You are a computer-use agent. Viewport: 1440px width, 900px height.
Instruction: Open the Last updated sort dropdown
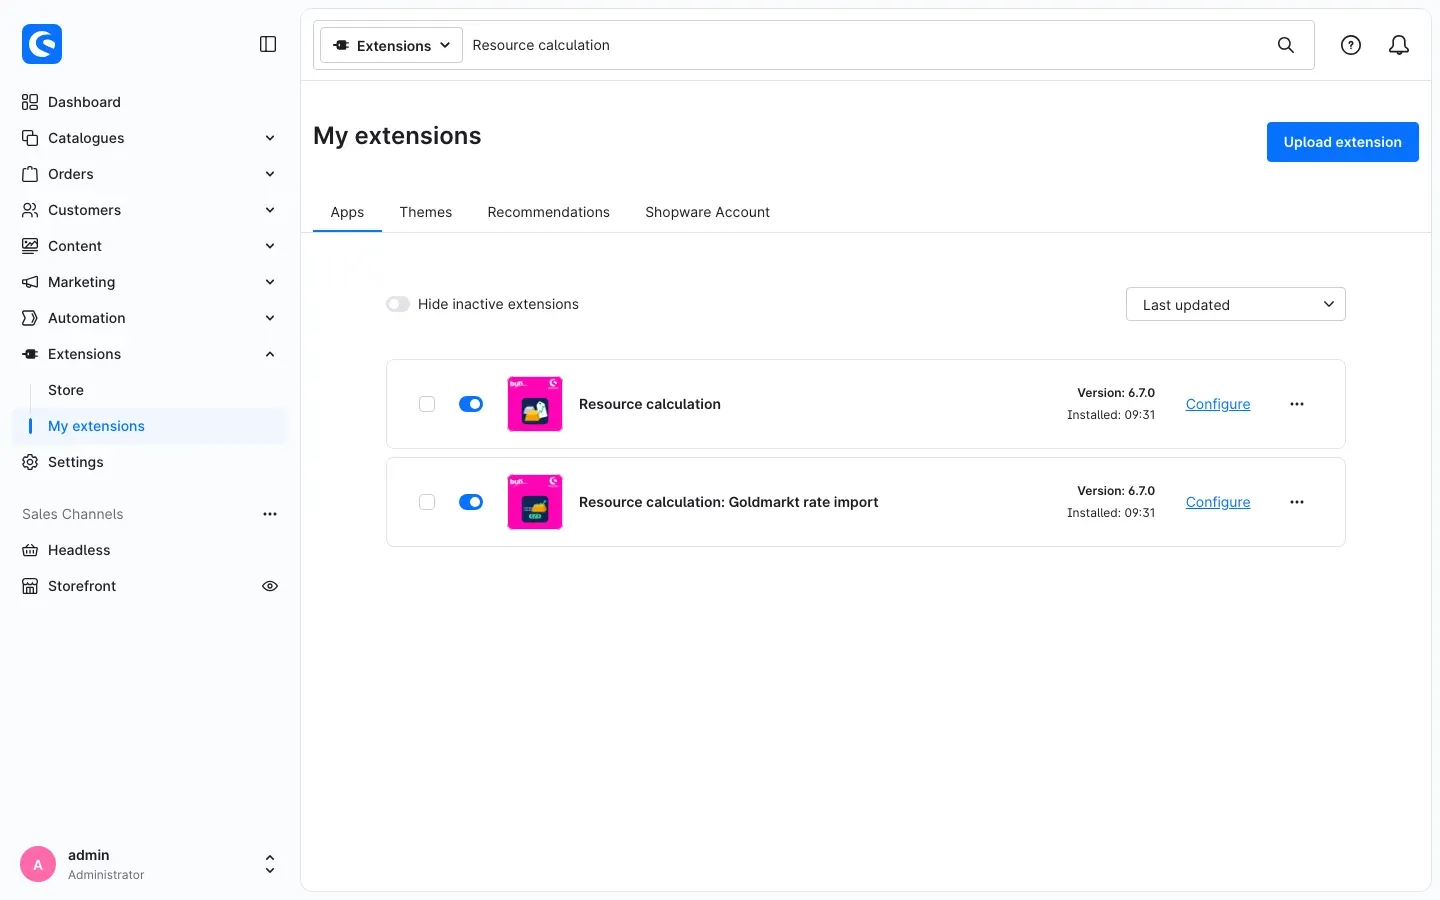(1236, 304)
